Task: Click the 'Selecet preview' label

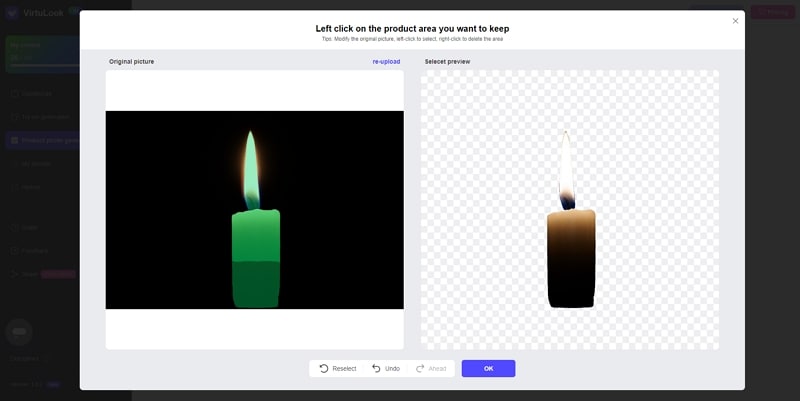Action: [x=447, y=62]
